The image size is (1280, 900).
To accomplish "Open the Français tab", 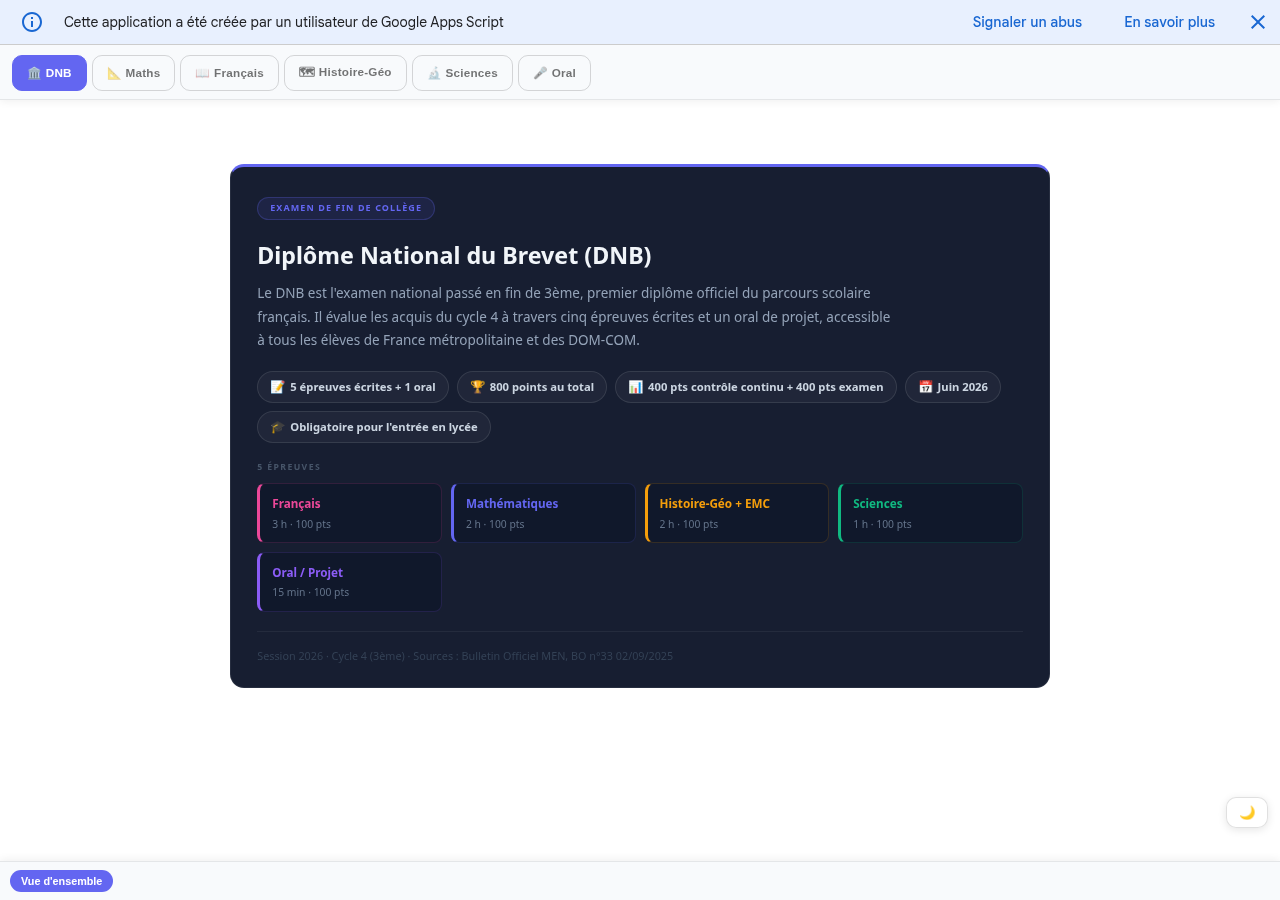I will (x=229, y=73).
